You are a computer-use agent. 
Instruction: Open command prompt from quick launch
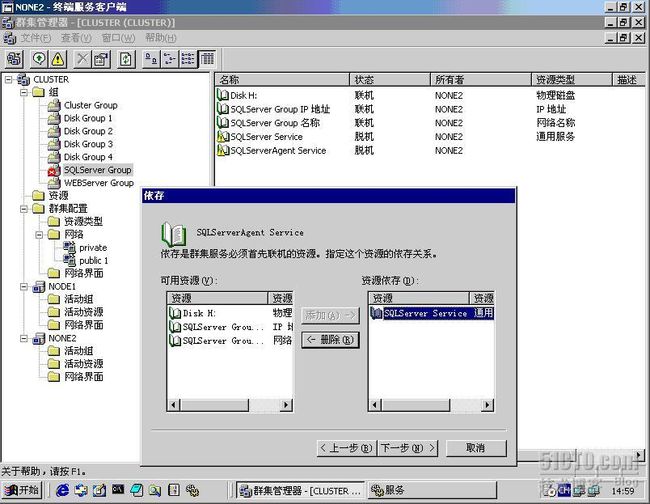(x=118, y=490)
